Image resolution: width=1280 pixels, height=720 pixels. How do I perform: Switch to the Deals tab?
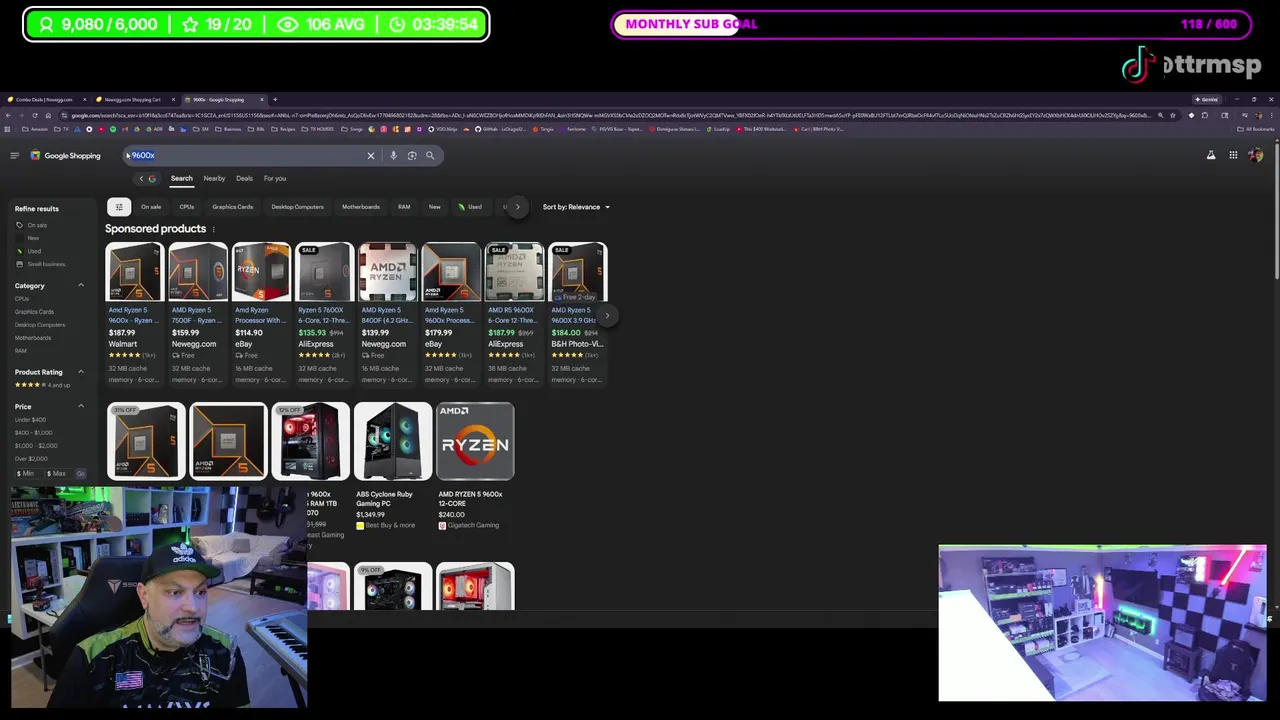[x=244, y=178]
